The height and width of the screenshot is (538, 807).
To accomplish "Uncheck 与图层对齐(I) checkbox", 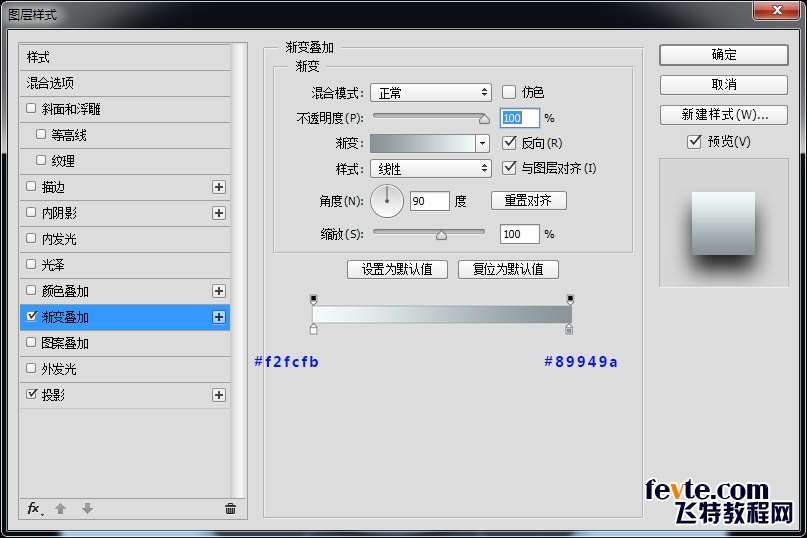I will click(509, 168).
